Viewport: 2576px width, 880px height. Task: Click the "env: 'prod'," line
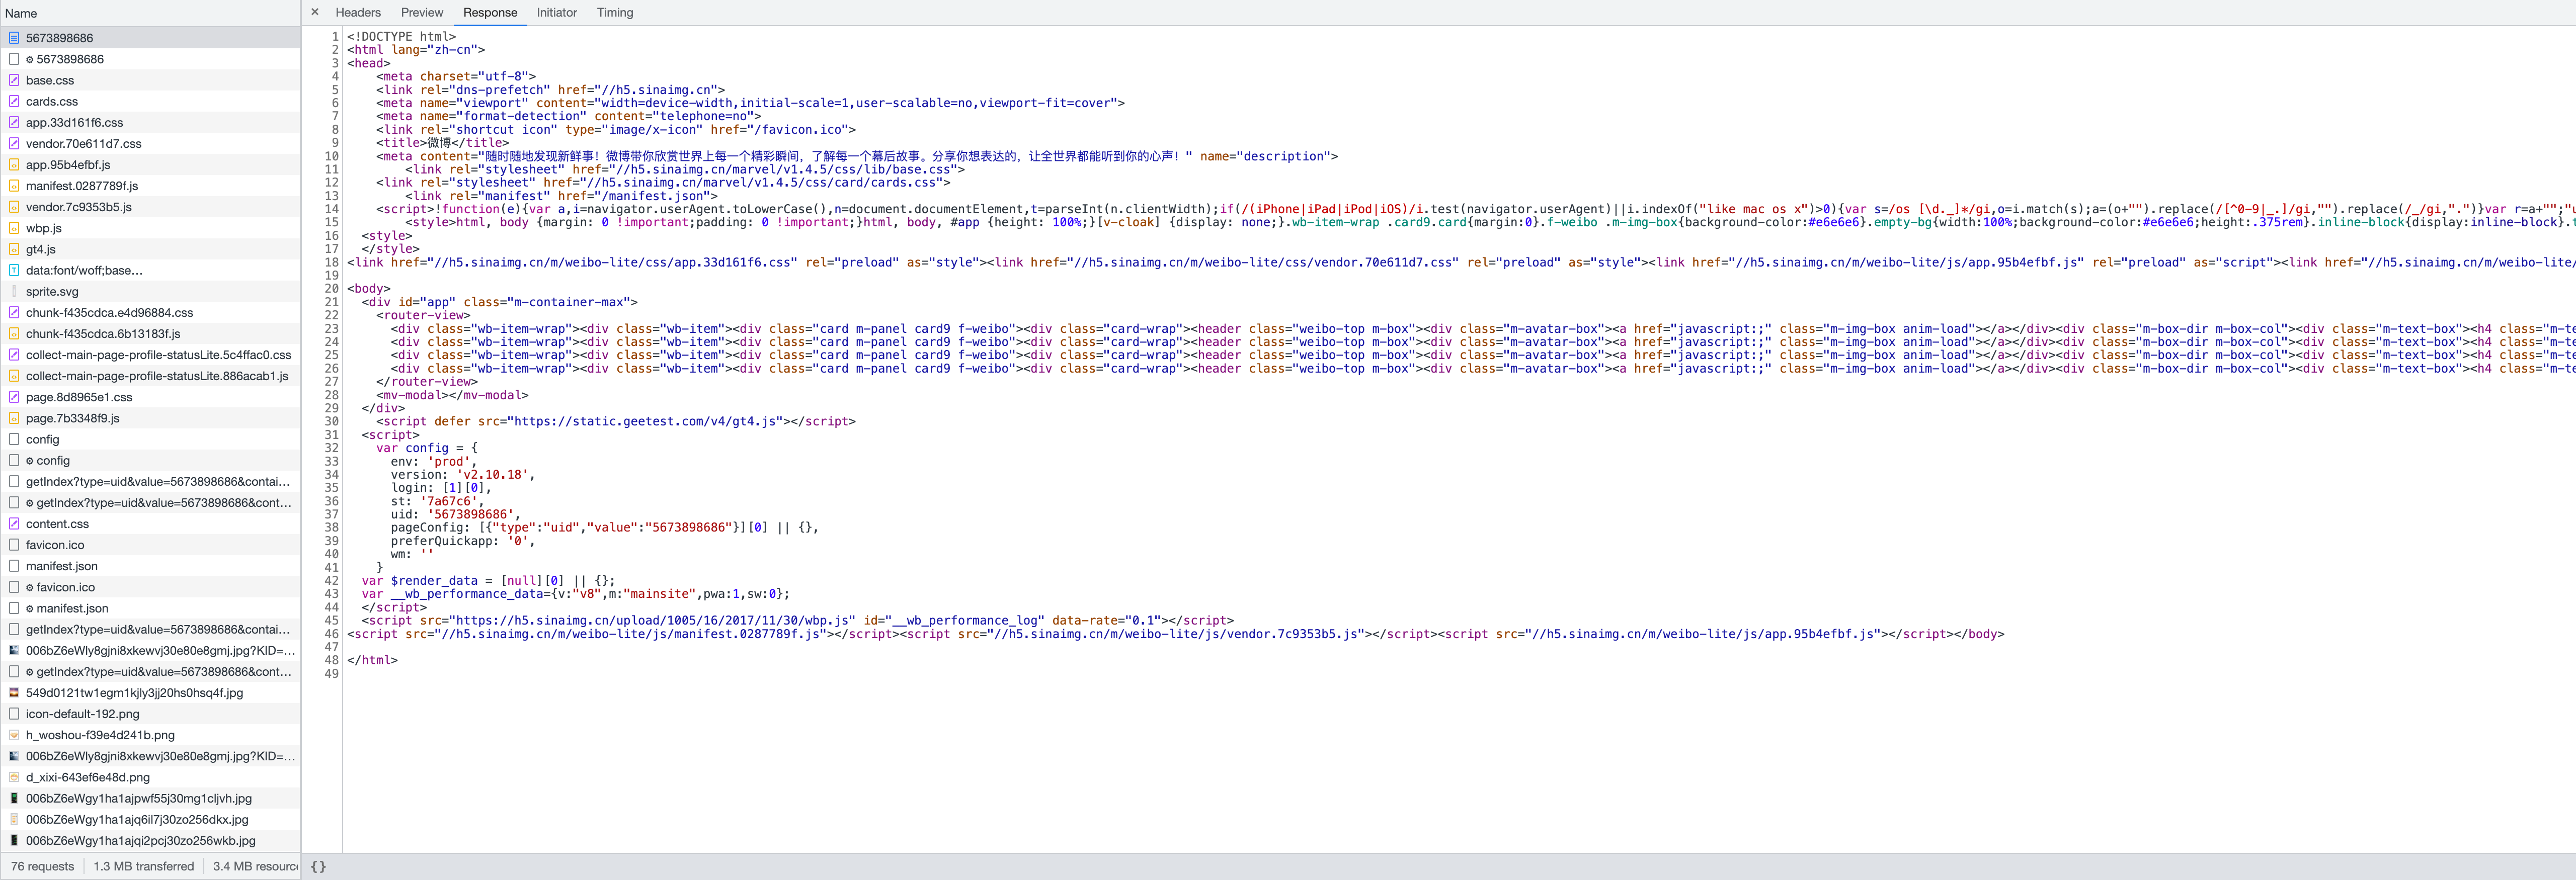click(x=434, y=461)
